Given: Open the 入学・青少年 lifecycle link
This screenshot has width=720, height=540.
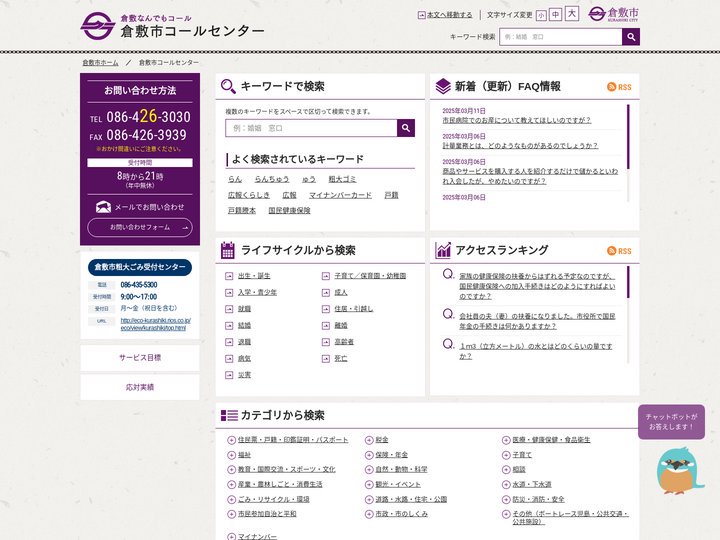Looking at the screenshot, I should tap(257, 292).
